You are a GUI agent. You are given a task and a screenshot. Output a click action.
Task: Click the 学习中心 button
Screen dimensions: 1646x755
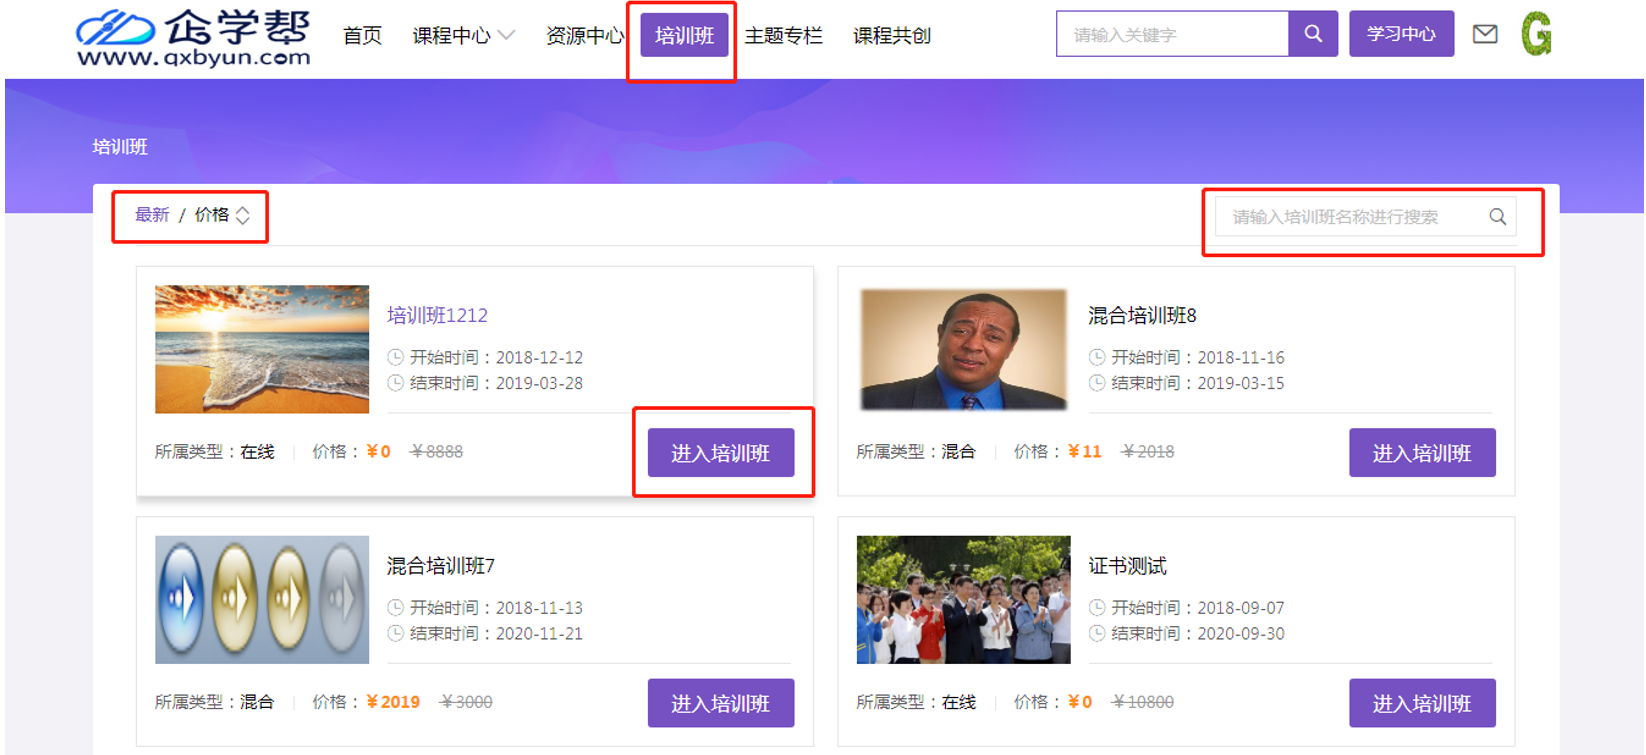[x=1400, y=34]
